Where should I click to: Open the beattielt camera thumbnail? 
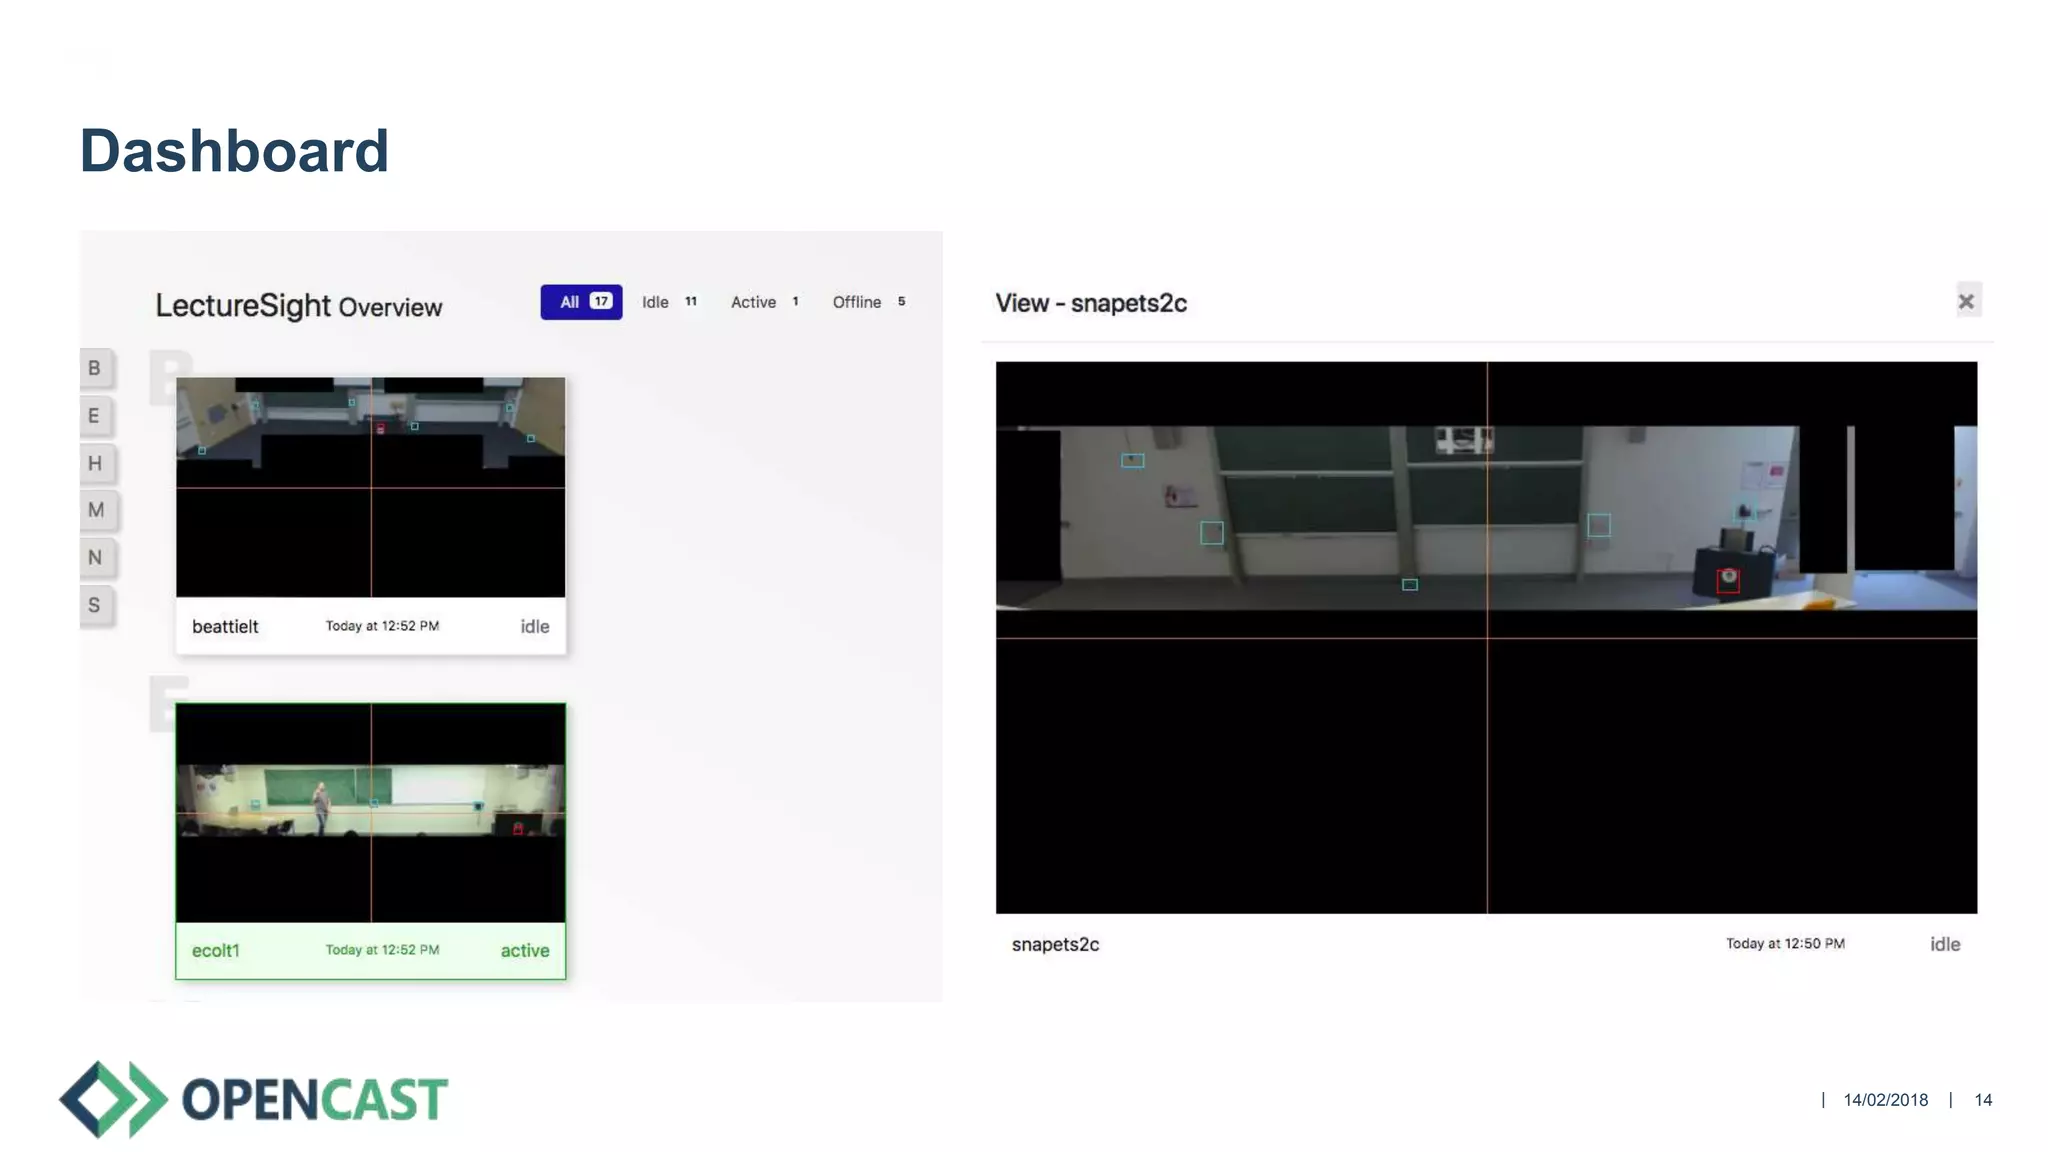[x=371, y=487]
